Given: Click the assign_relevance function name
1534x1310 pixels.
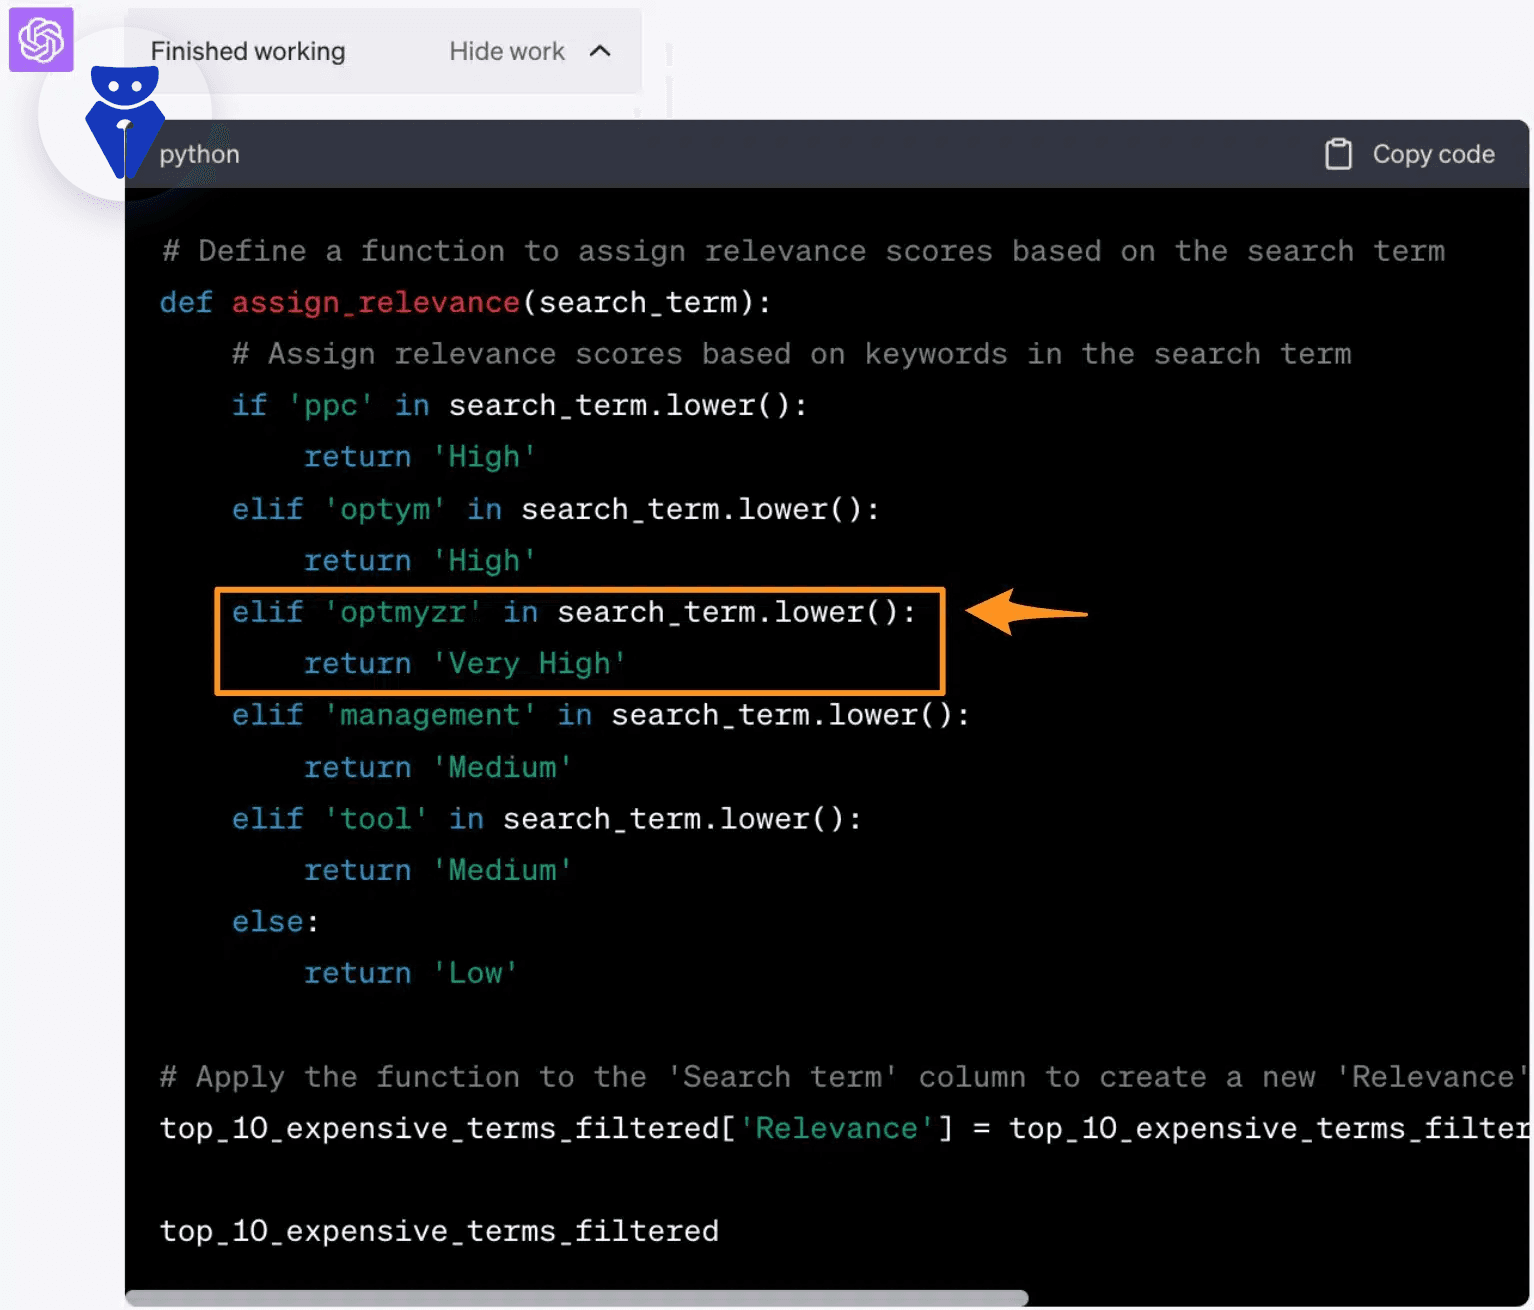Looking at the screenshot, I should [375, 302].
